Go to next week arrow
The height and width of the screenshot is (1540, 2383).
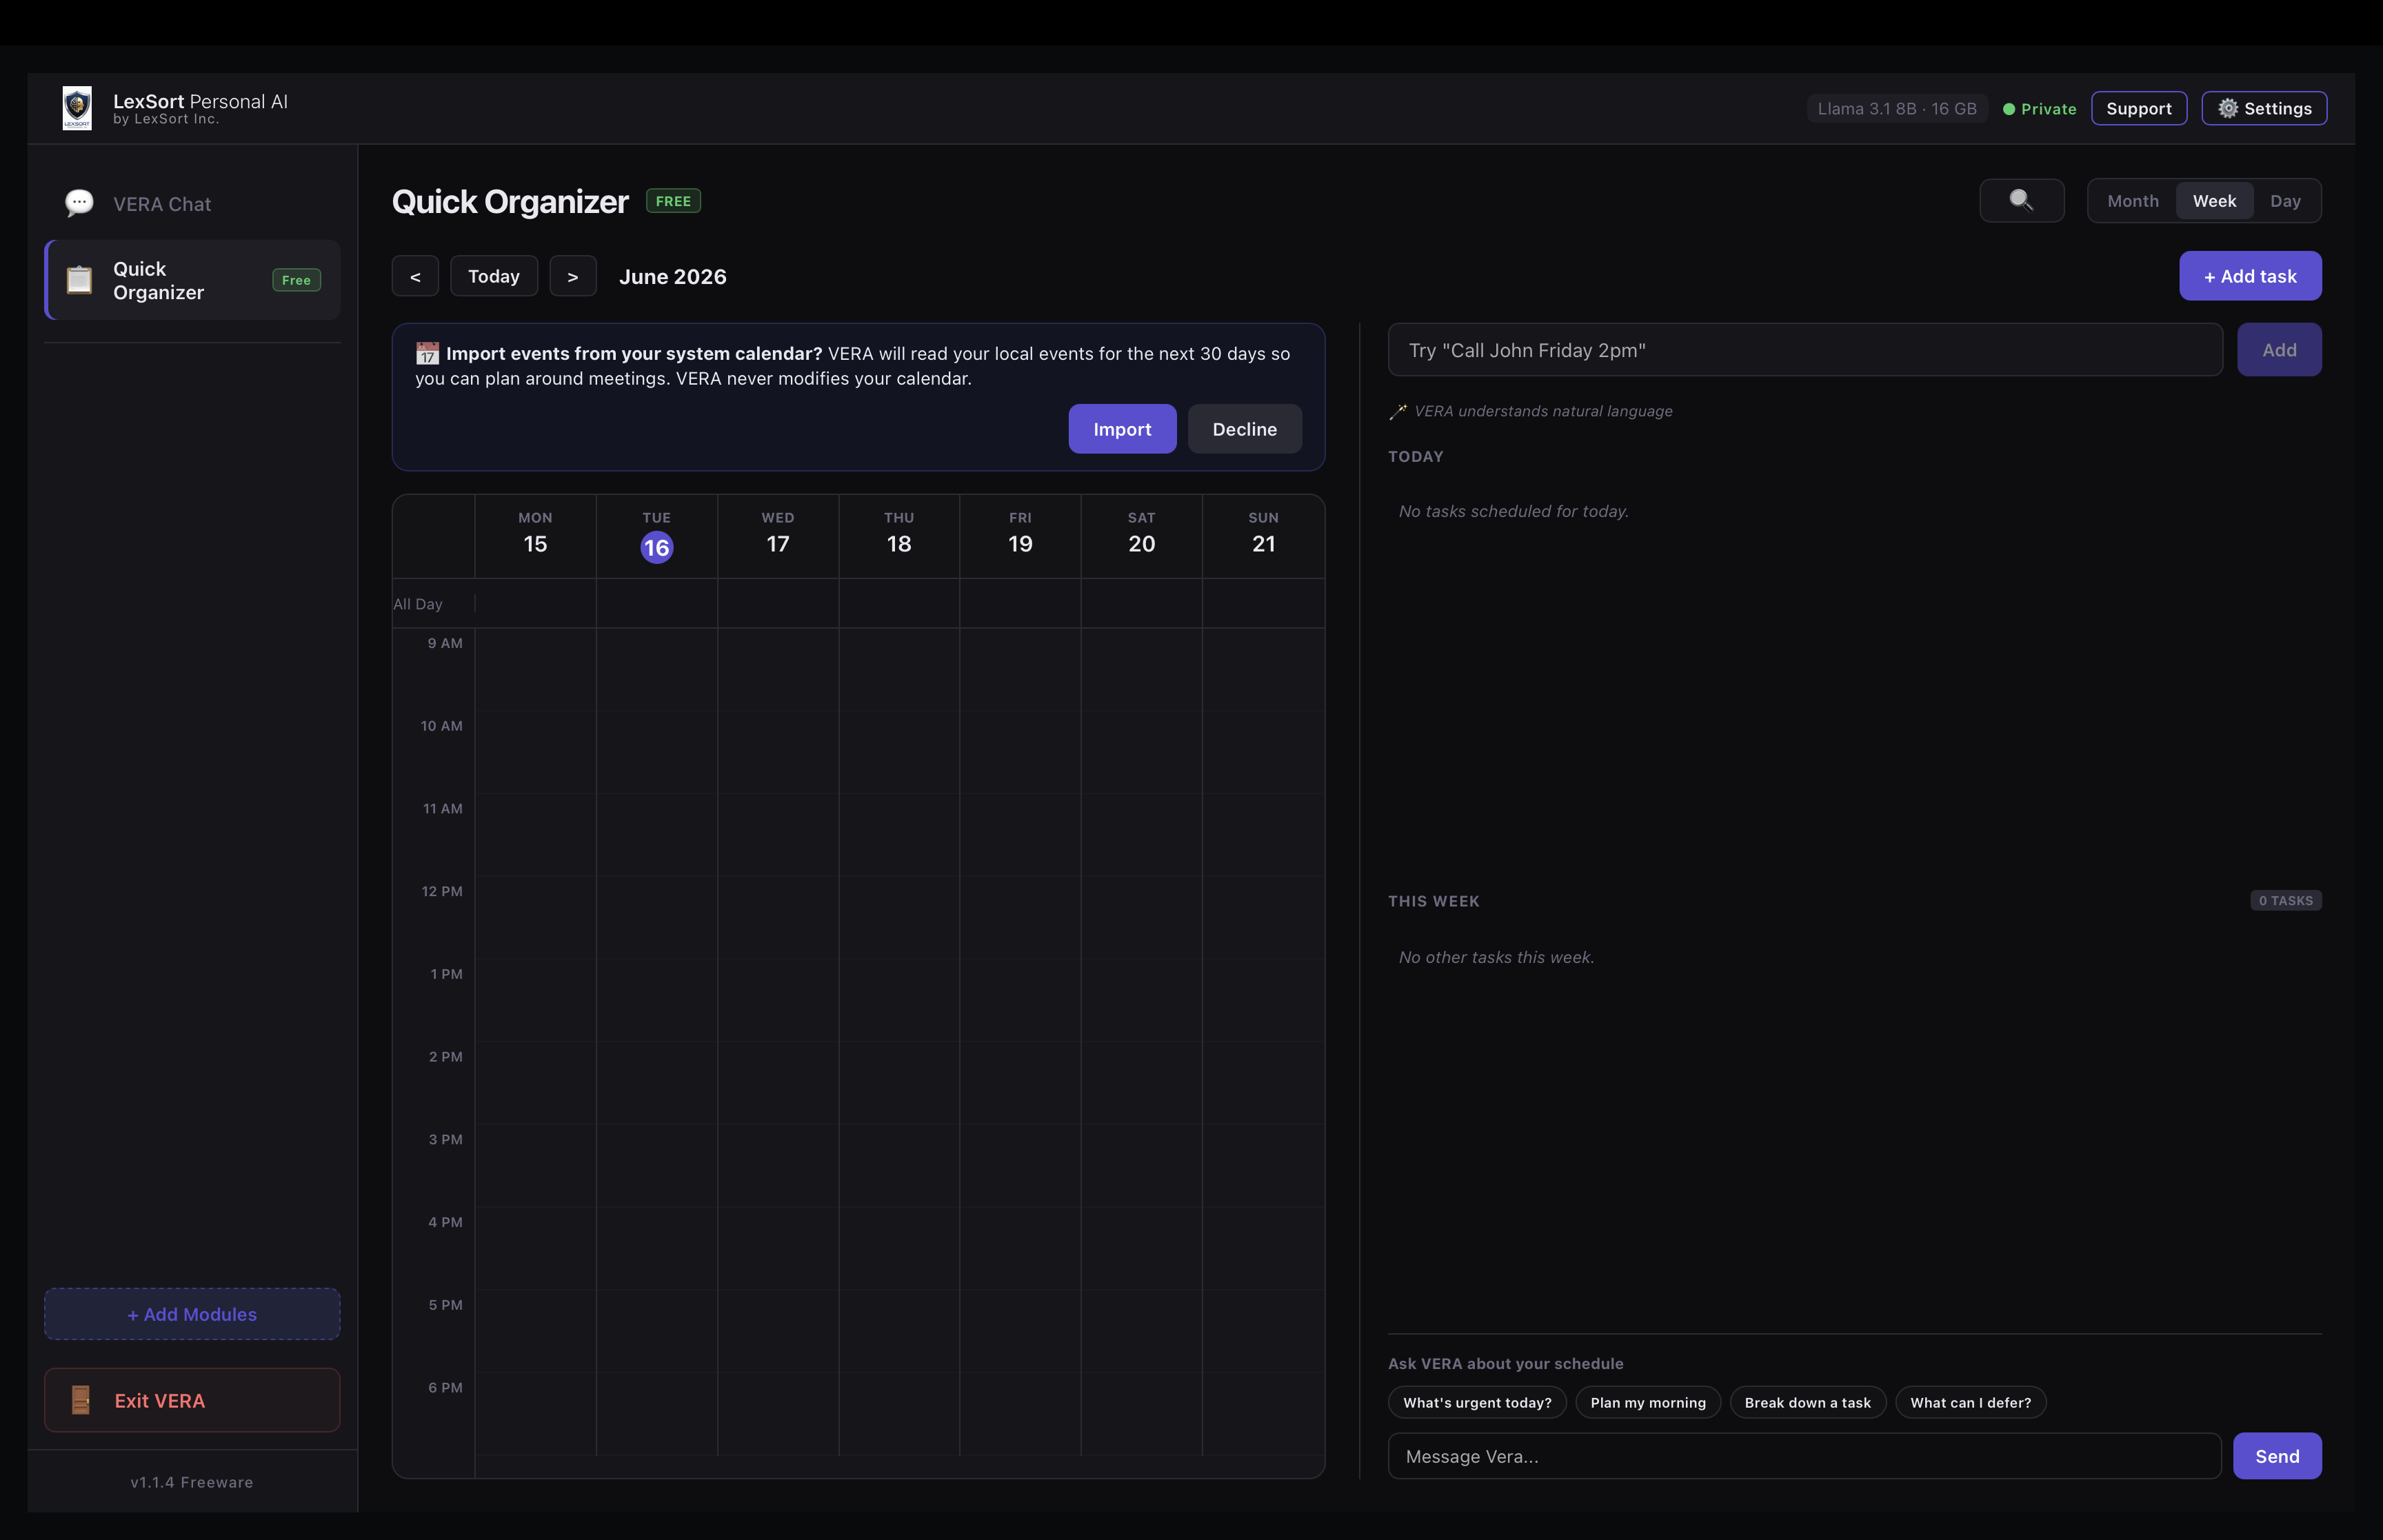click(x=573, y=276)
